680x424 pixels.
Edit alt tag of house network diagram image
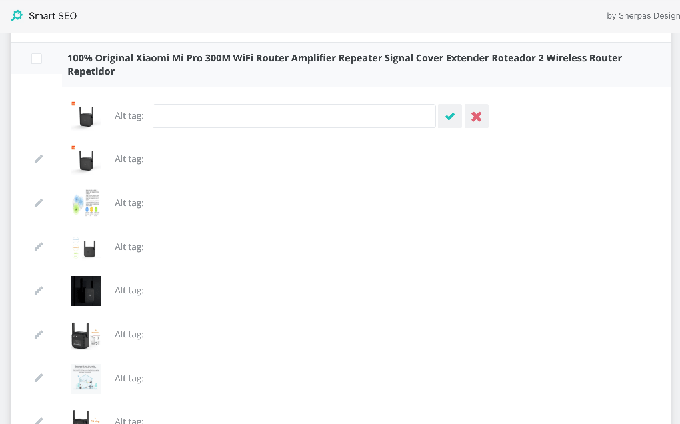[x=39, y=378]
